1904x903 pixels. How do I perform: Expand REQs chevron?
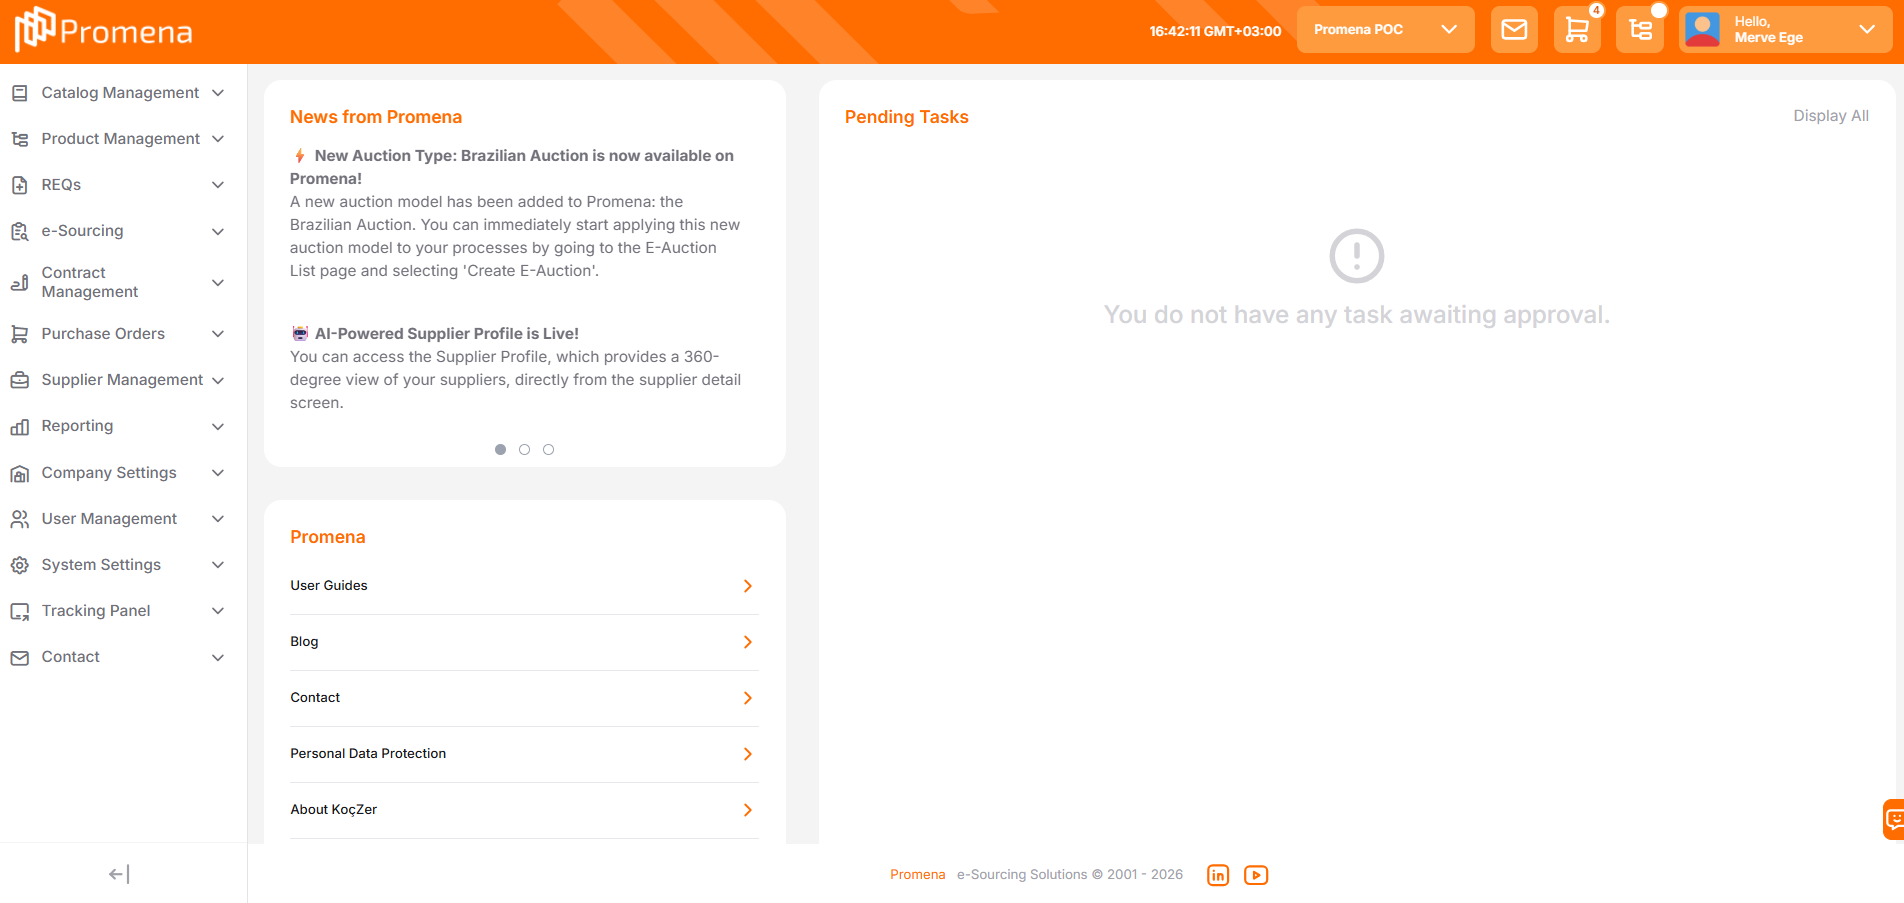[x=218, y=185]
